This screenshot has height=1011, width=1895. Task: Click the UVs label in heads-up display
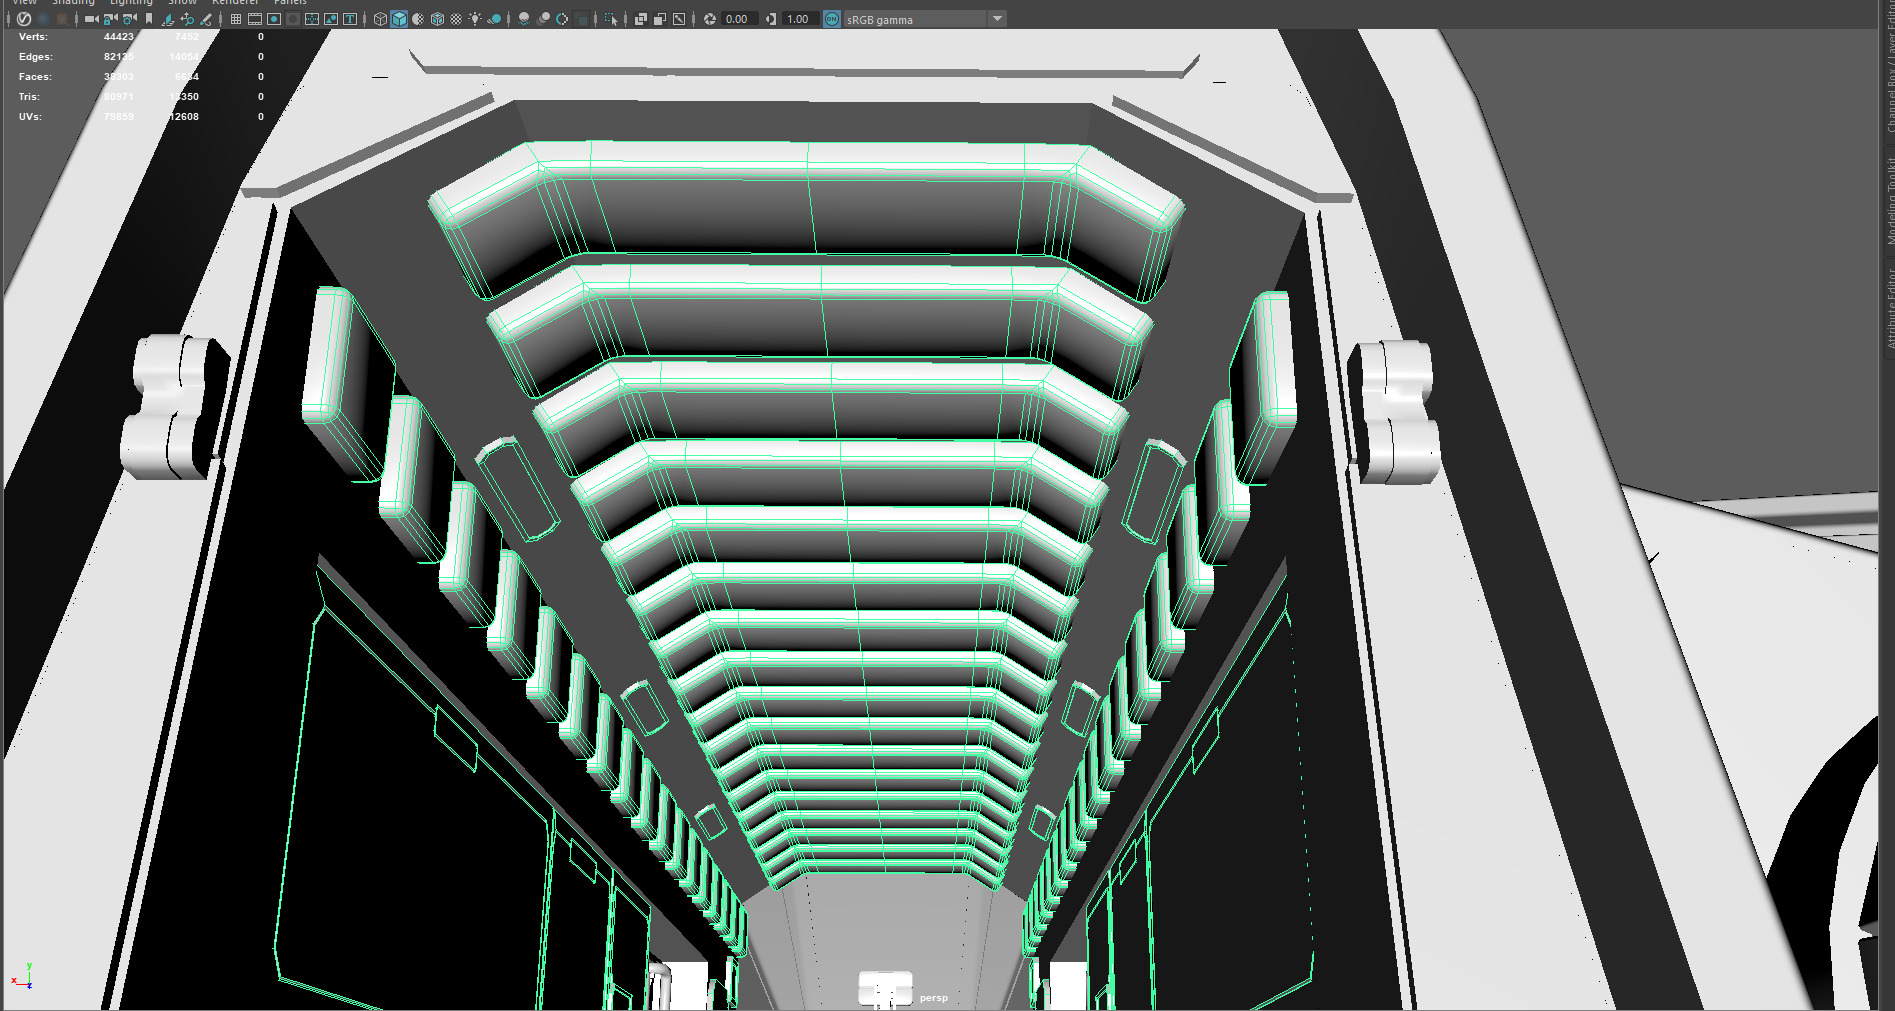tap(30, 117)
